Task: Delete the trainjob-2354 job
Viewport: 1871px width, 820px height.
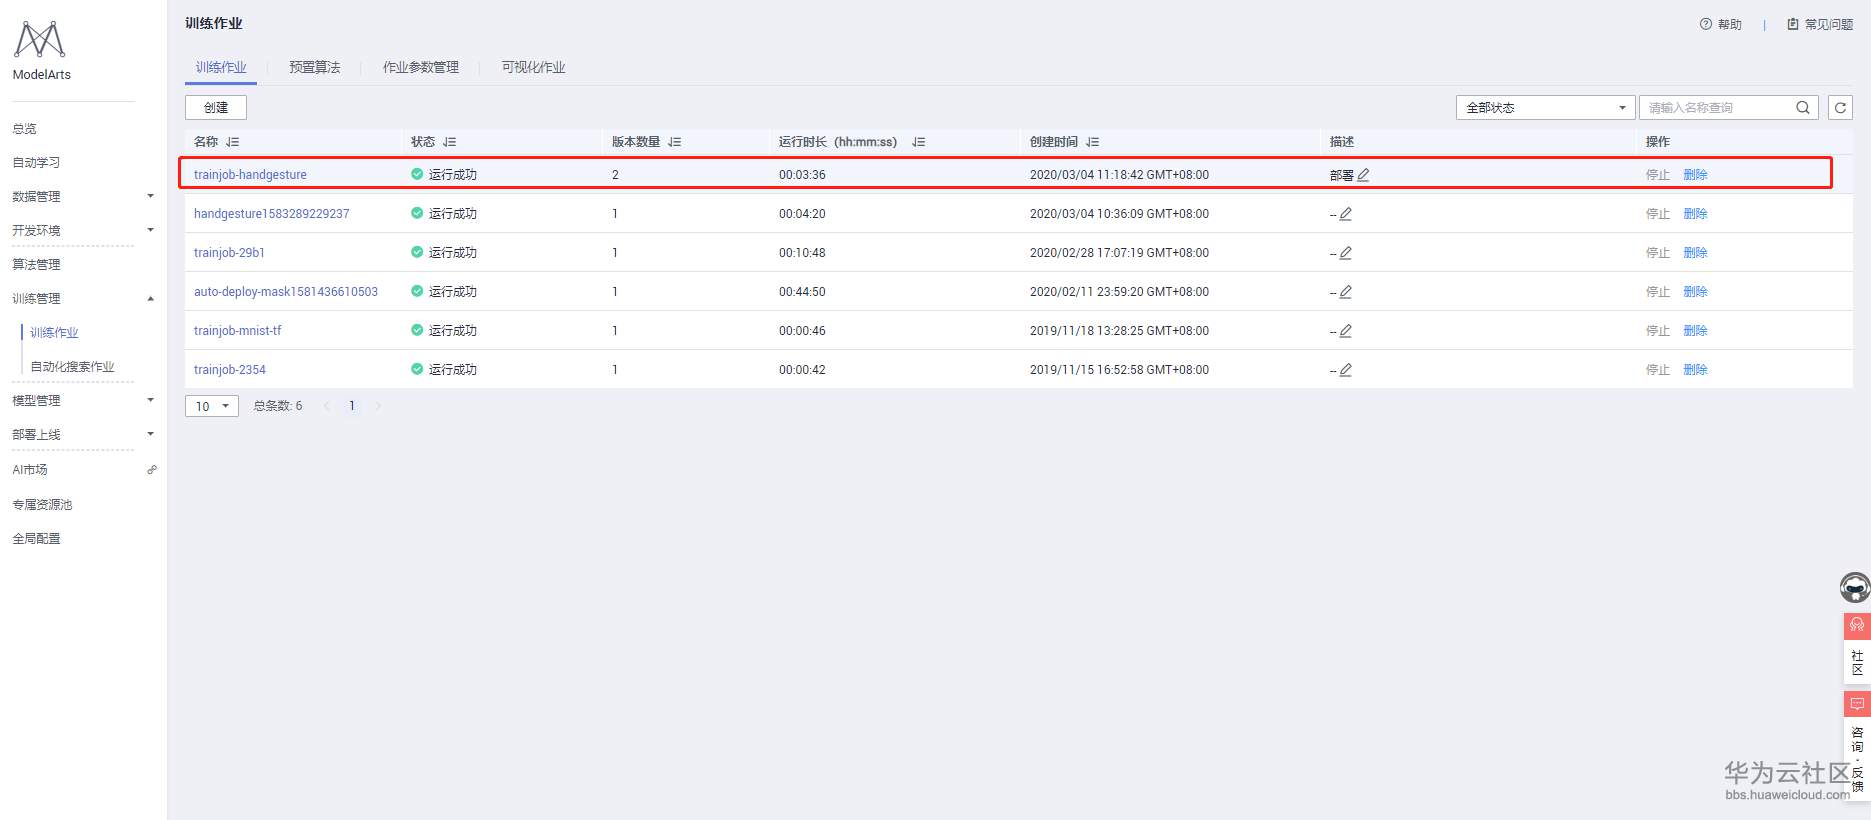Action: (x=1695, y=370)
